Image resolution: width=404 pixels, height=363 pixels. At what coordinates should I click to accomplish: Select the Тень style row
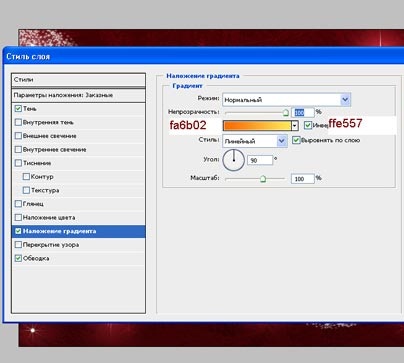pos(79,109)
